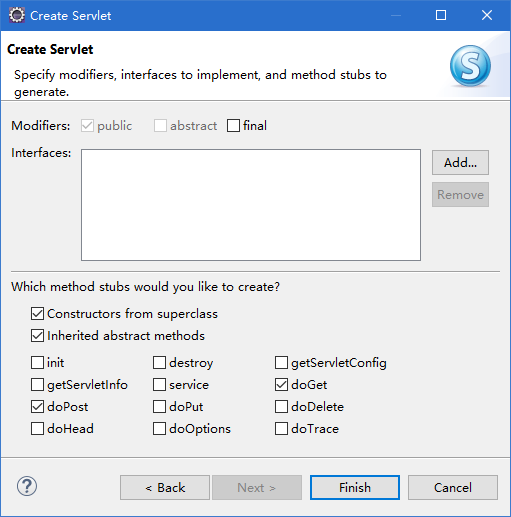Click Add... to add an interface
The width and height of the screenshot is (511, 517).
pyautogui.click(x=460, y=163)
